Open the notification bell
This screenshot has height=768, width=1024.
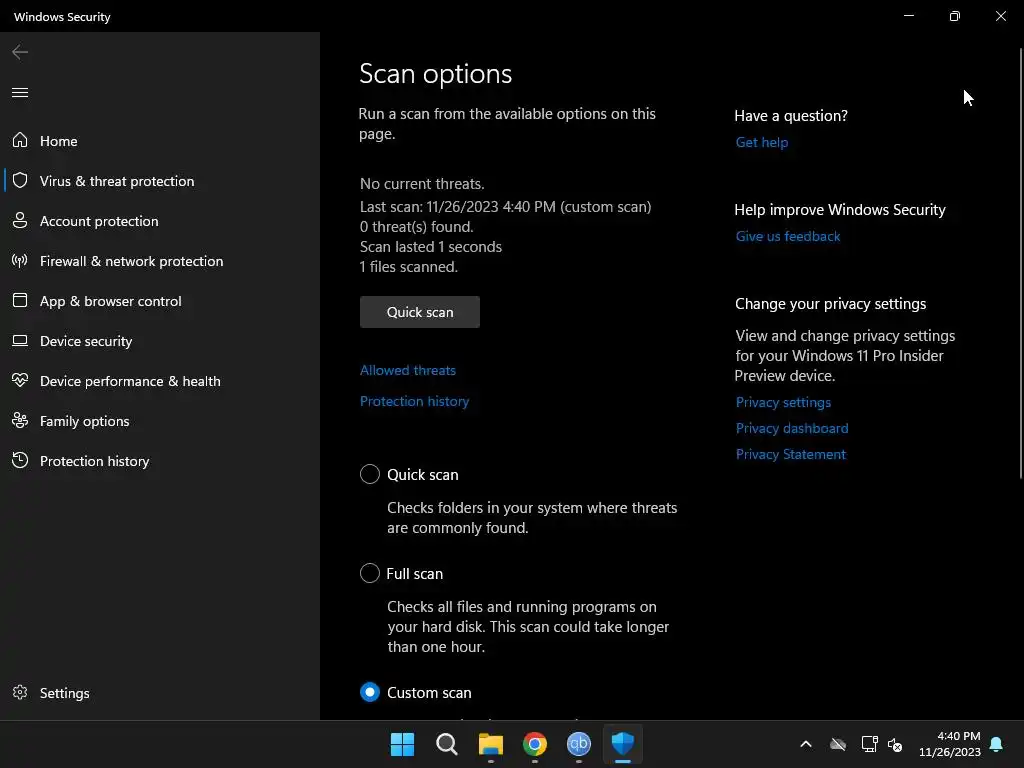point(996,744)
